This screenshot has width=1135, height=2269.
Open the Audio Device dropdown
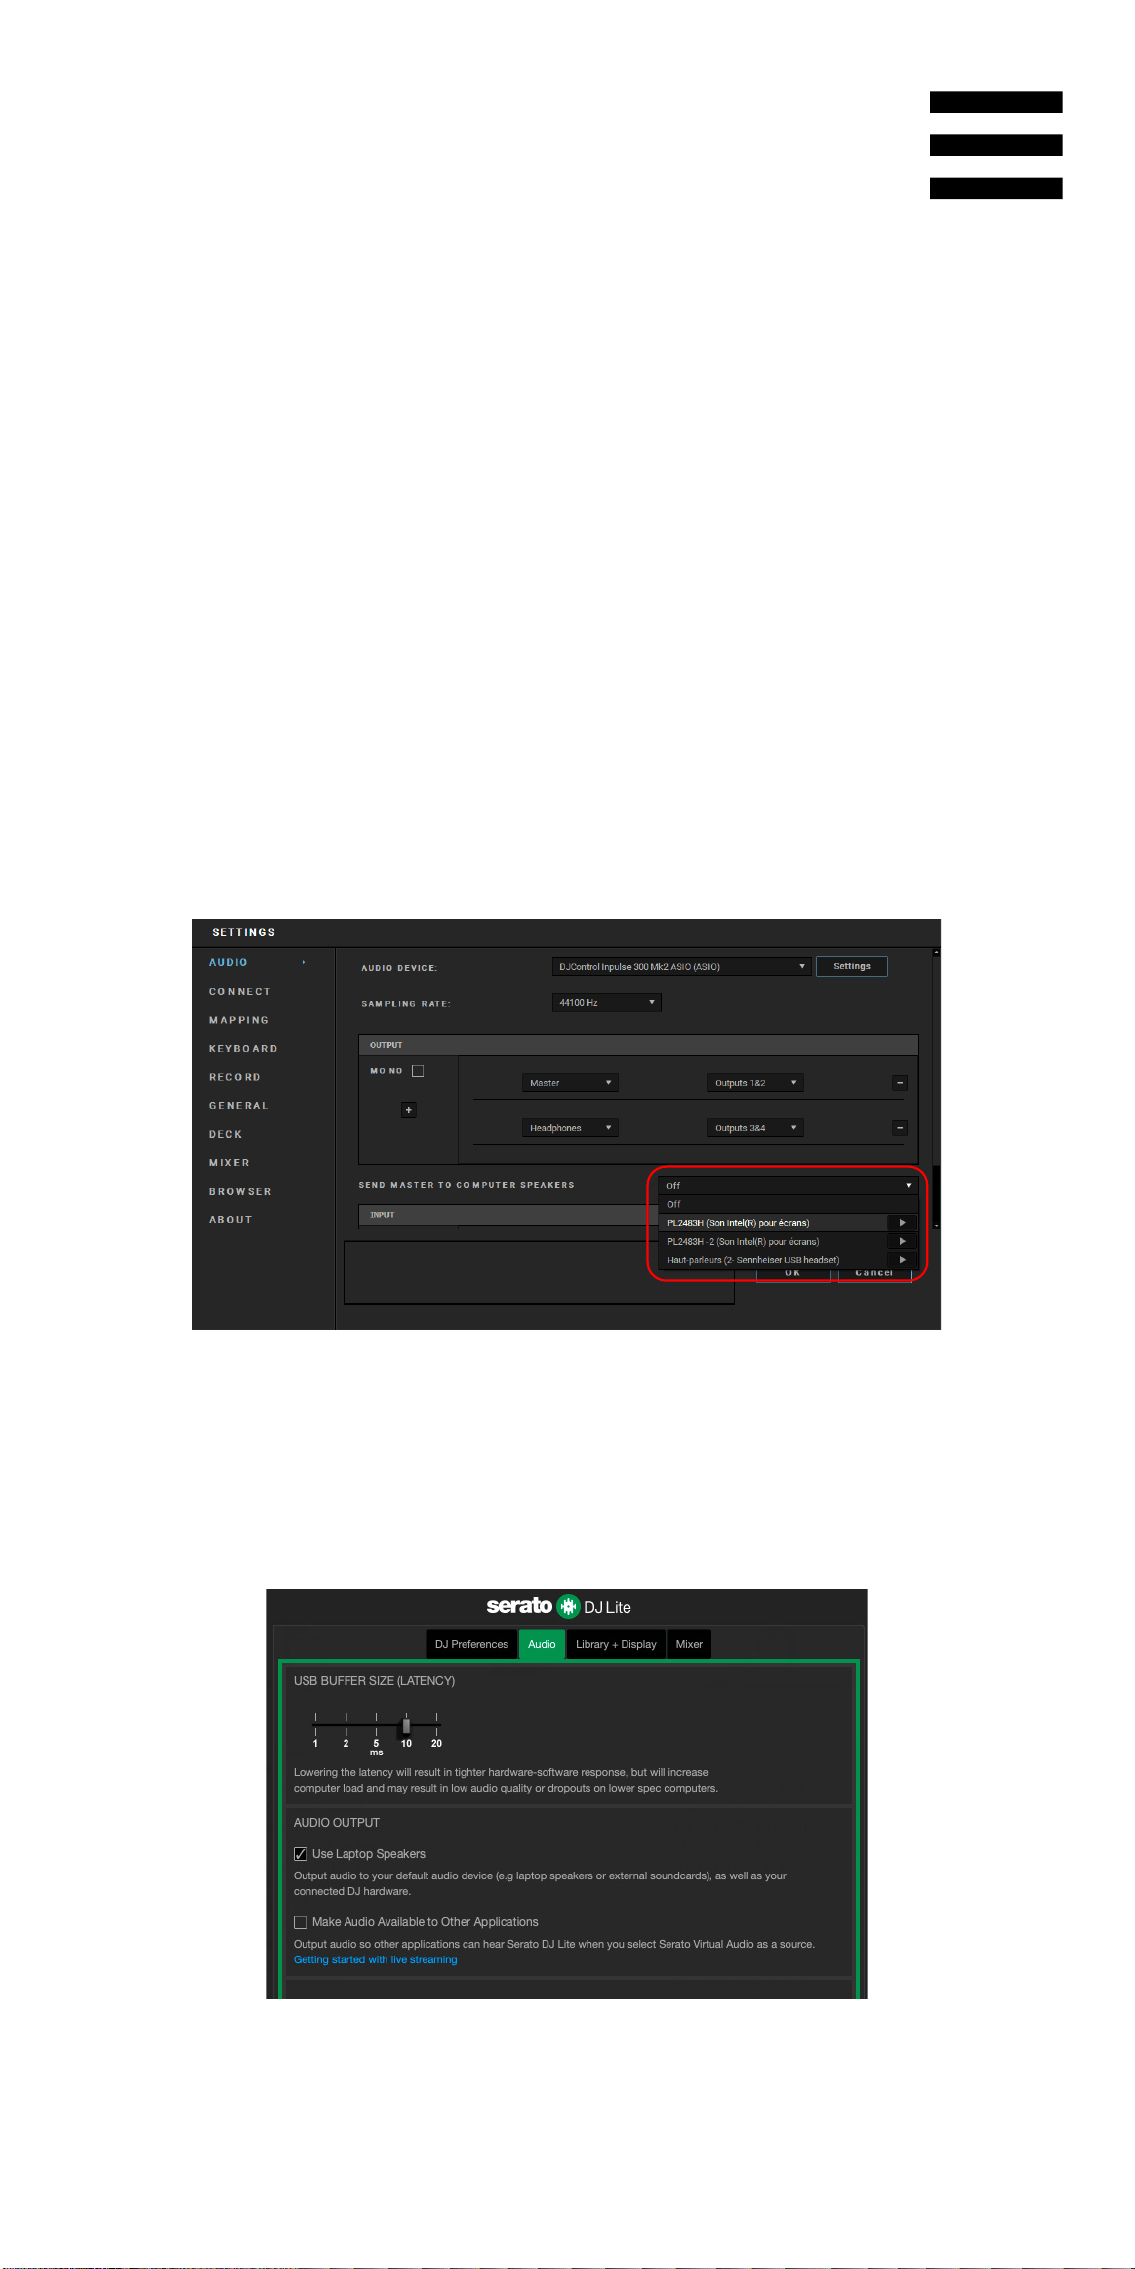pos(681,967)
